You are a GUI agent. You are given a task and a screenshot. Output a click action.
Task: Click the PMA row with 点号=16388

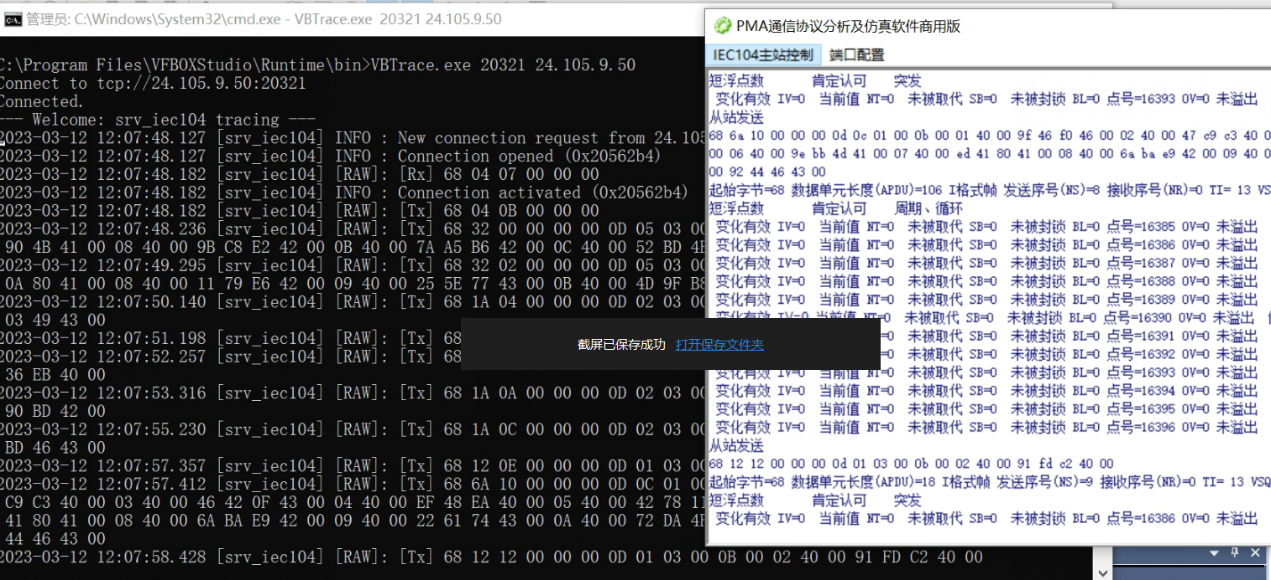(987, 282)
